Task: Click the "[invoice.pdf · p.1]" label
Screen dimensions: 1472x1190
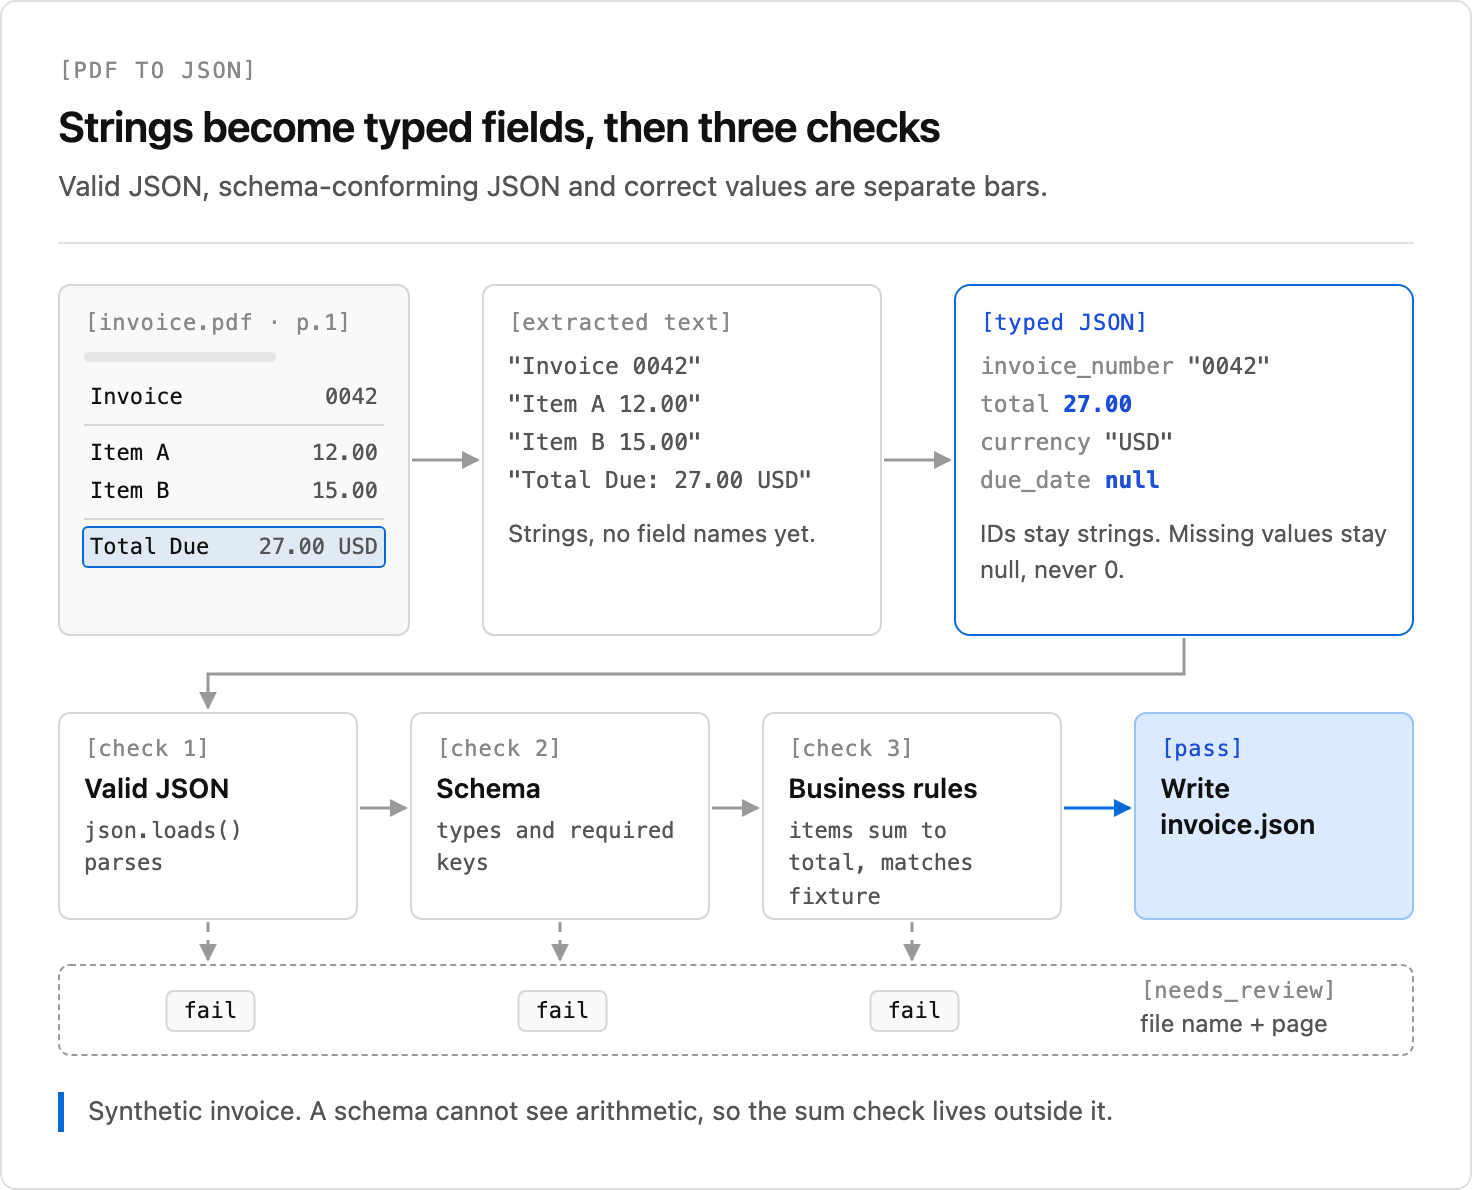Action: click(218, 322)
